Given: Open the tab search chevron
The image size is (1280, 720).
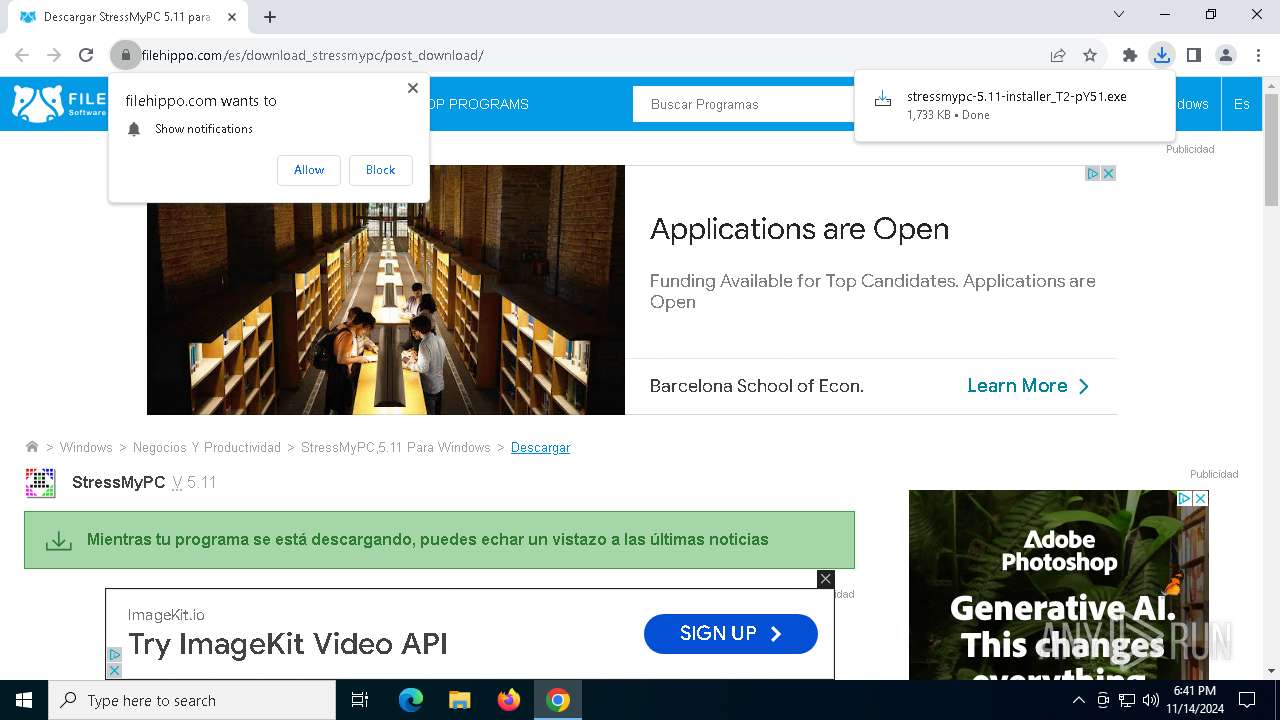Looking at the screenshot, I should pos(1119,14).
